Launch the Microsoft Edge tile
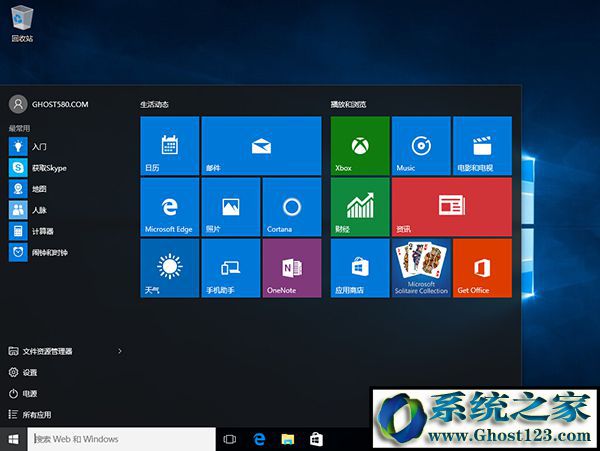The height and width of the screenshot is (451, 600). click(170, 207)
